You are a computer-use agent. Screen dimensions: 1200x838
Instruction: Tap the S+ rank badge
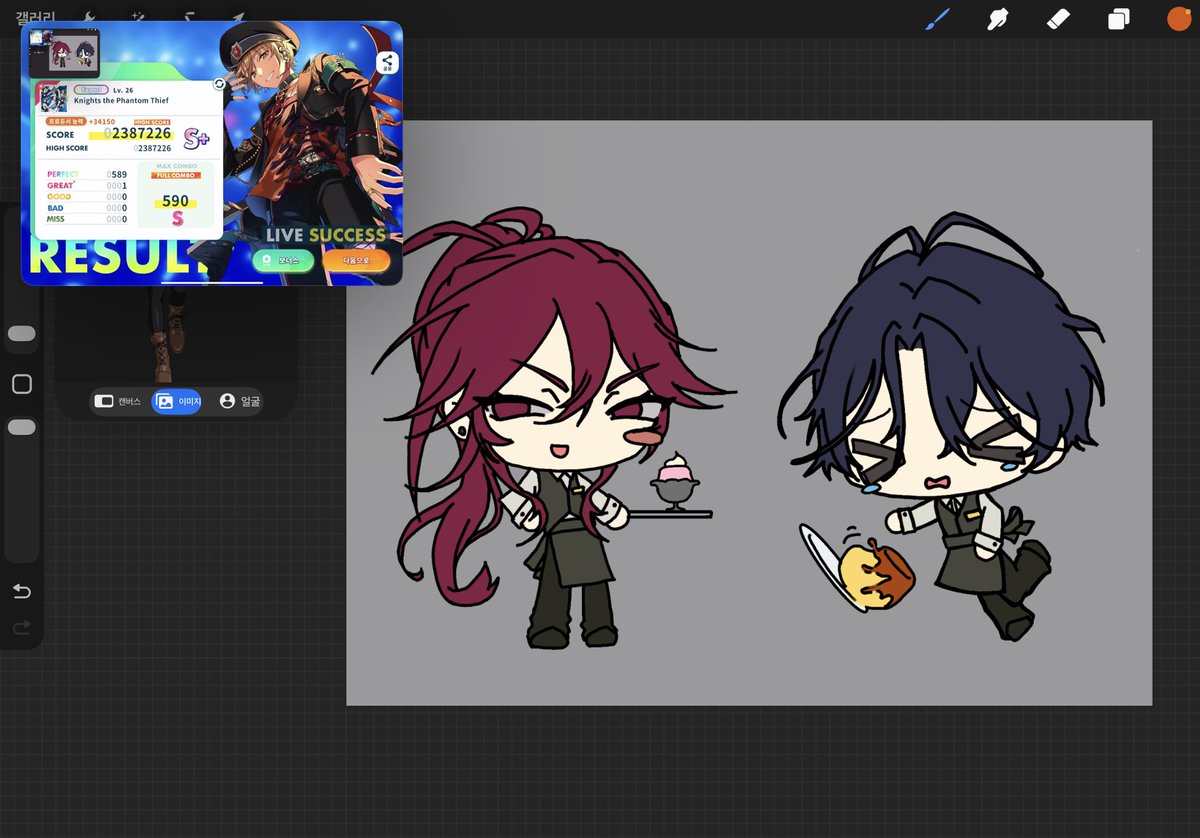[196, 139]
